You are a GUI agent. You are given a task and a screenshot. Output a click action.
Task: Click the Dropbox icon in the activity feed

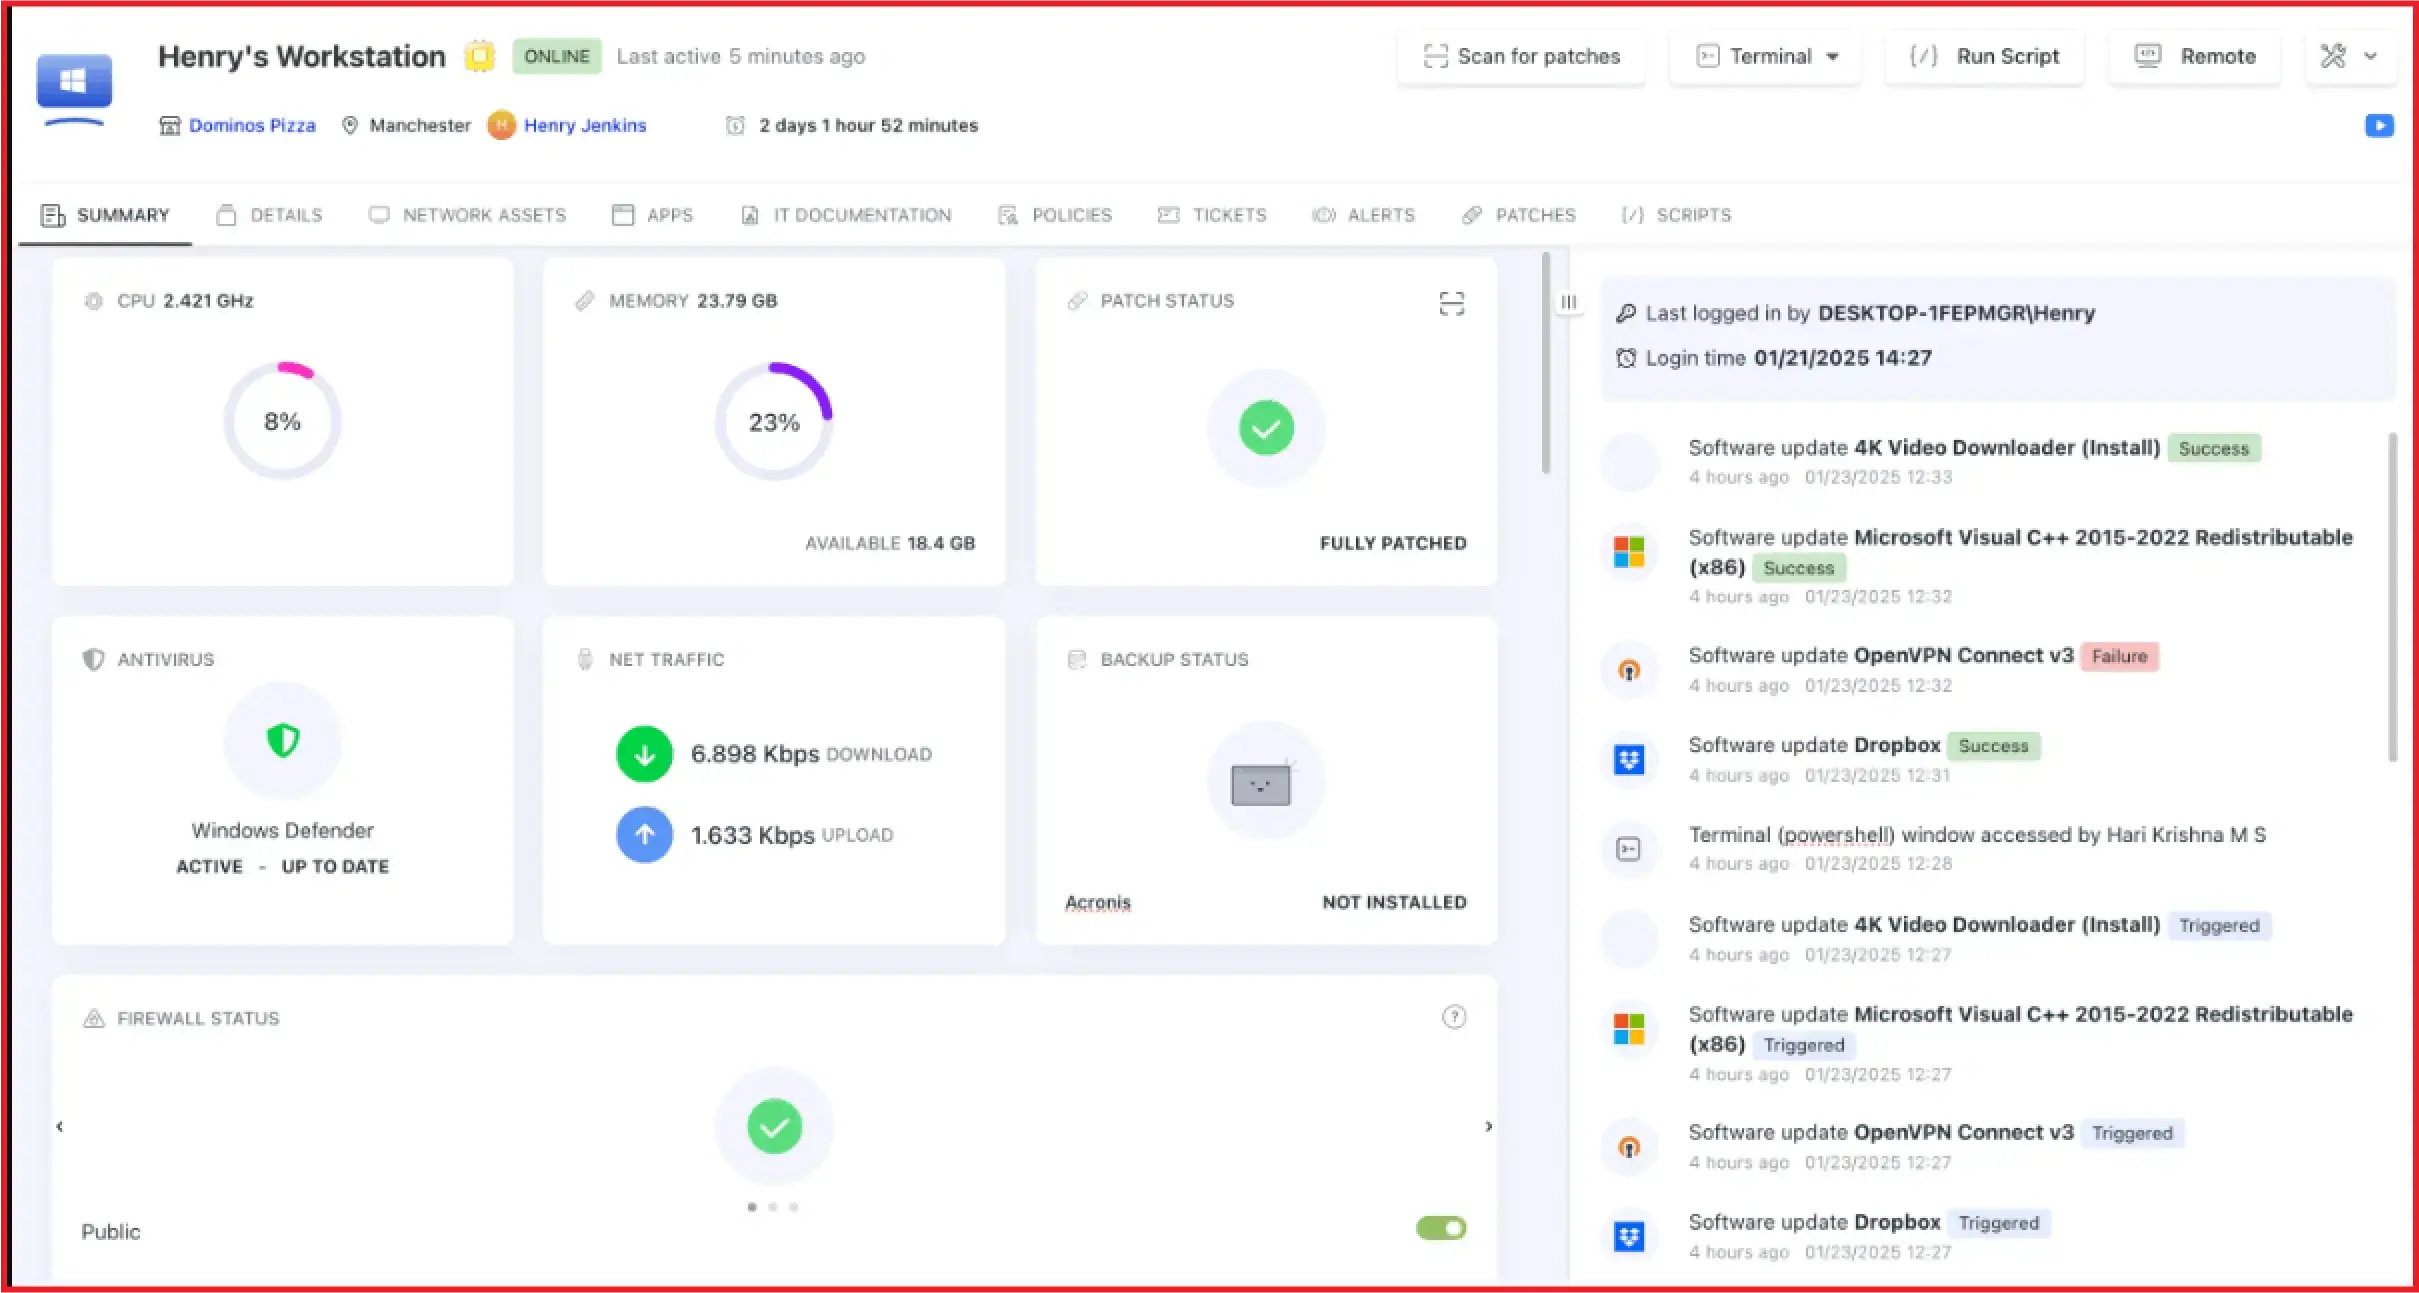[x=1629, y=760]
